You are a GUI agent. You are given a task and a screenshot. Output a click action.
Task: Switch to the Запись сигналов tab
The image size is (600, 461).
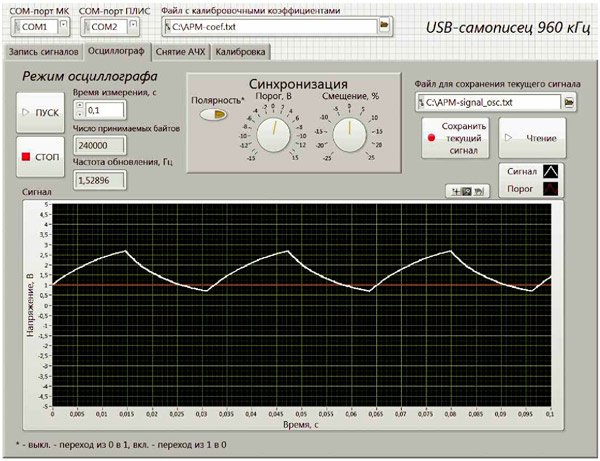pyautogui.click(x=43, y=49)
